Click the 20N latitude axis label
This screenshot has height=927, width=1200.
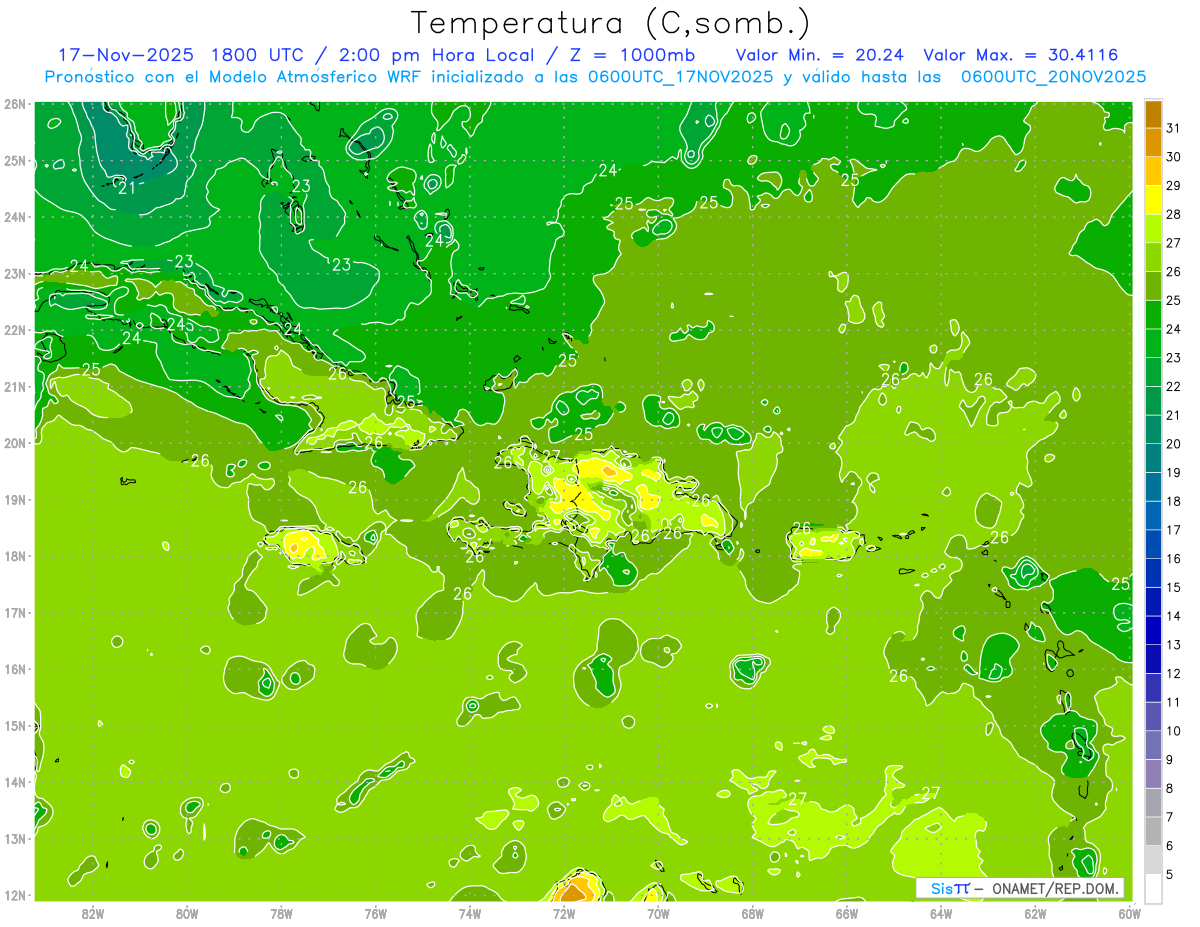tap(16, 443)
